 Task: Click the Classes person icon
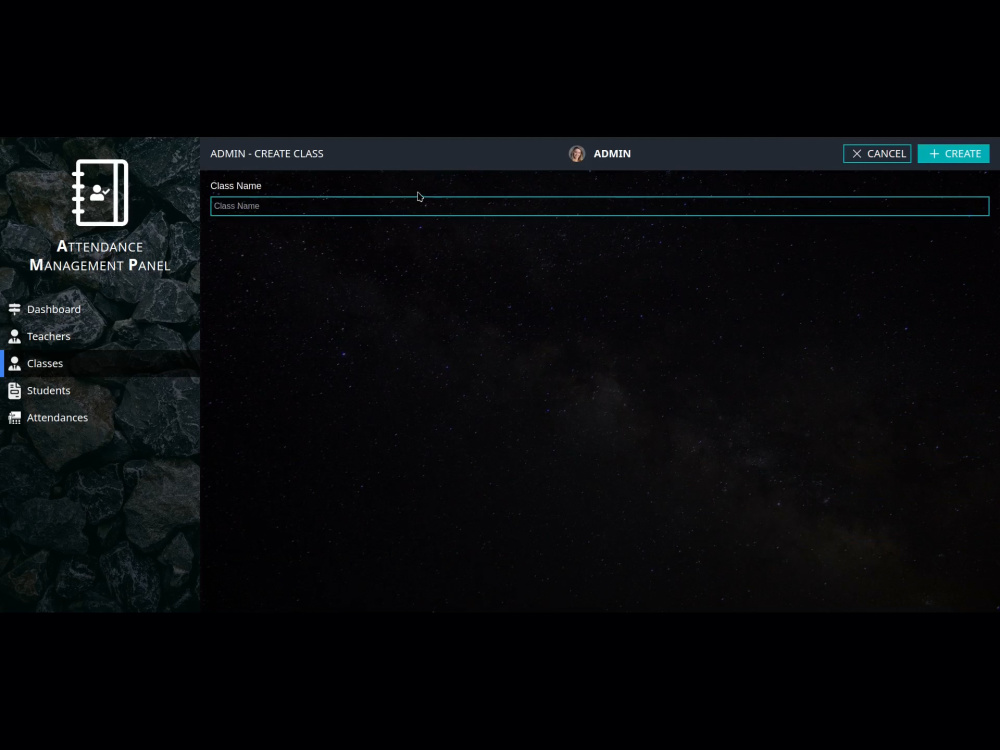15,364
